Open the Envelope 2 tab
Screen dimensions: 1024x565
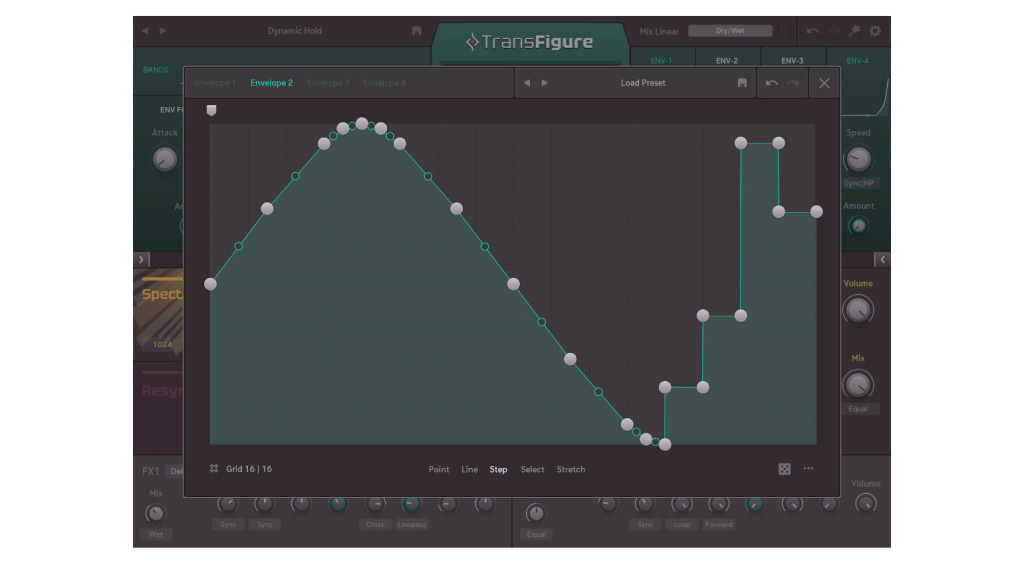click(272, 83)
